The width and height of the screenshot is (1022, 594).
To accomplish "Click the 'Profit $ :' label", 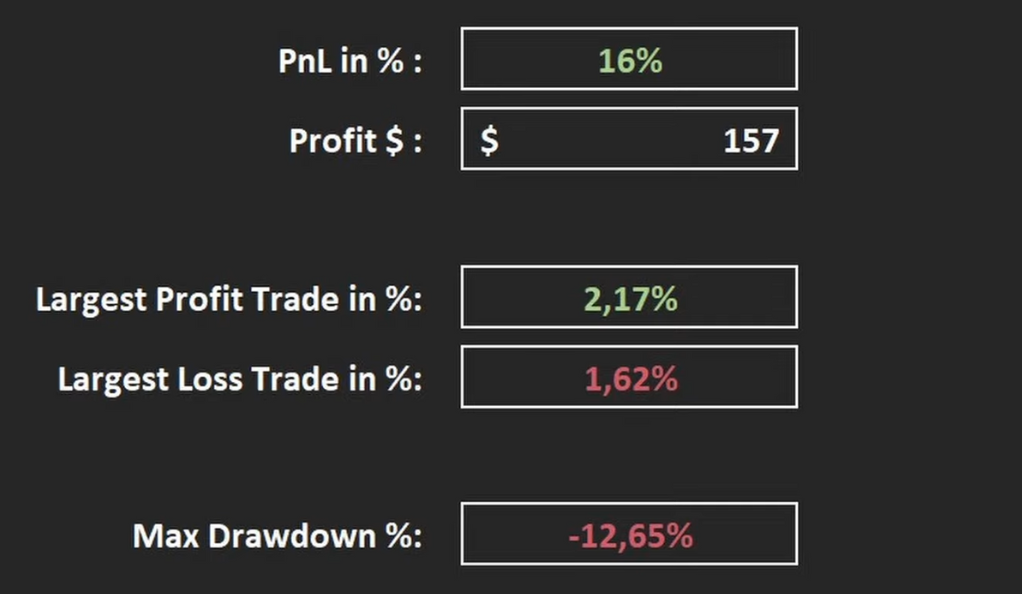I will pos(355,141).
